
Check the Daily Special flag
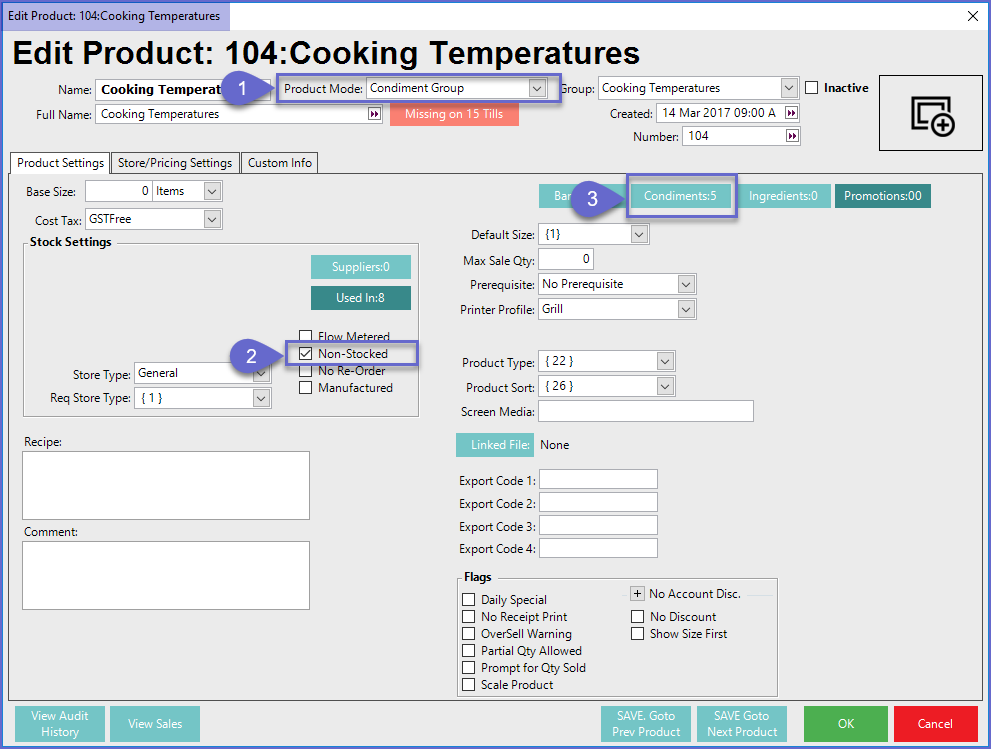tap(469, 600)
